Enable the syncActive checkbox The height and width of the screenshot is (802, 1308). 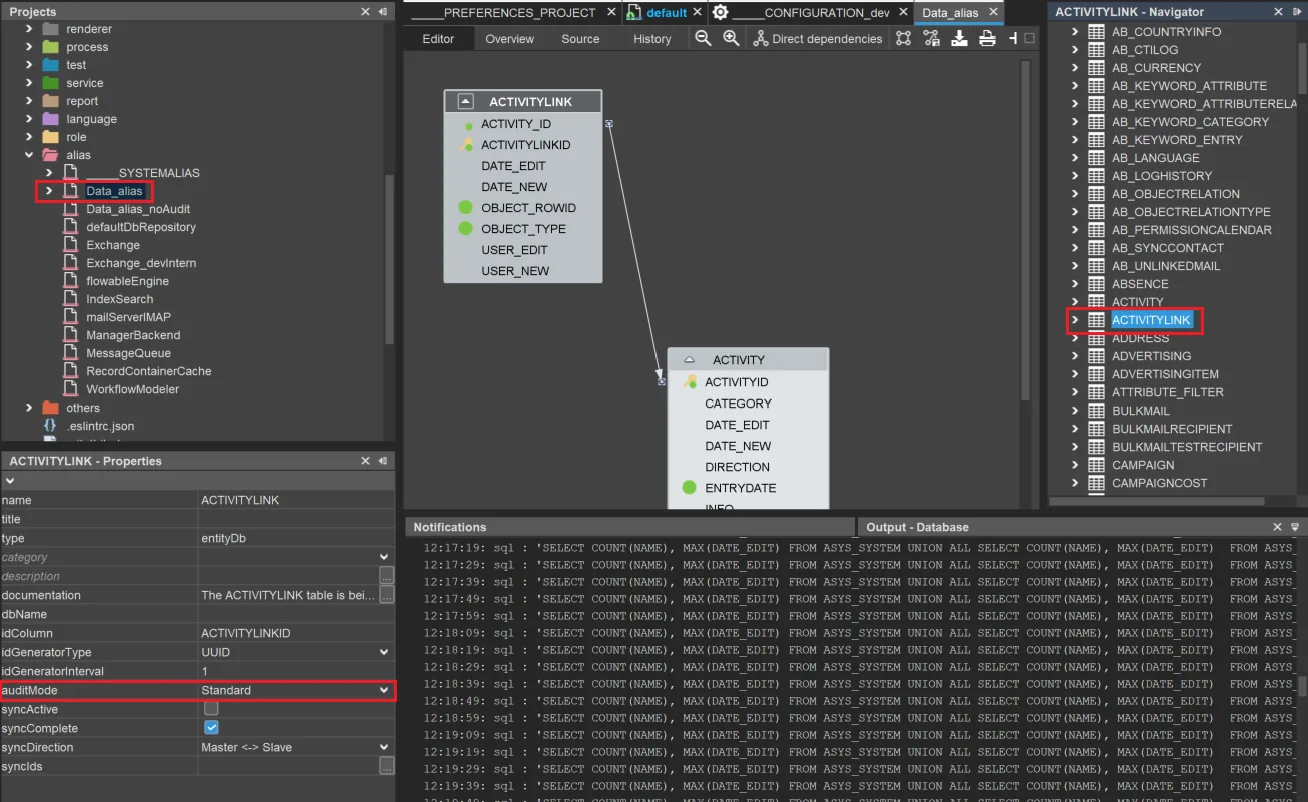211,709
